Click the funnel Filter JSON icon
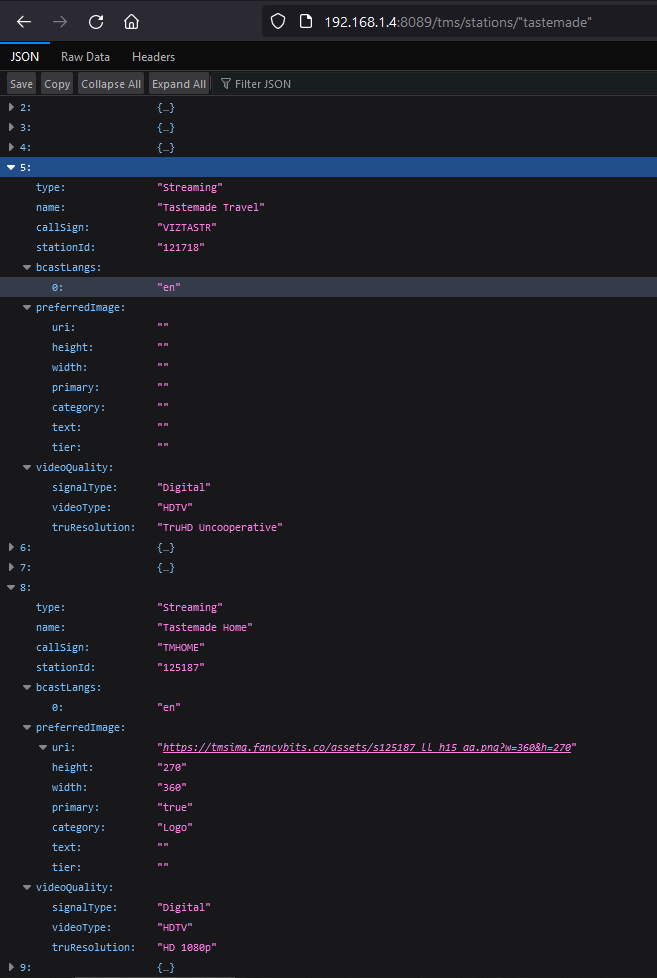 tap(226, 84)
